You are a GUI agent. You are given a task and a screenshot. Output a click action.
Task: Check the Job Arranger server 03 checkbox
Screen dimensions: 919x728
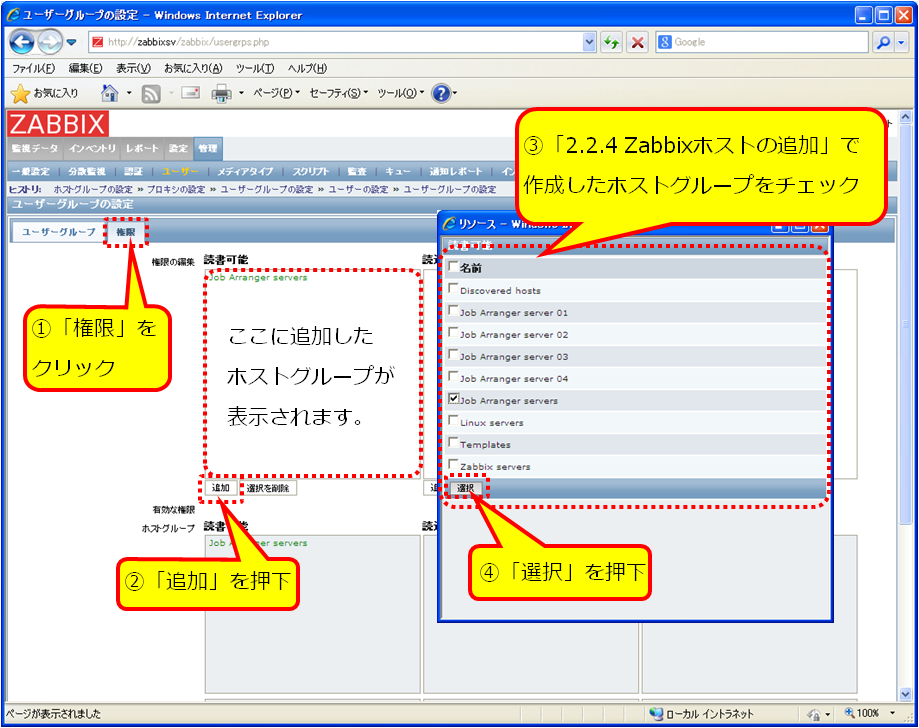(453, 355)
